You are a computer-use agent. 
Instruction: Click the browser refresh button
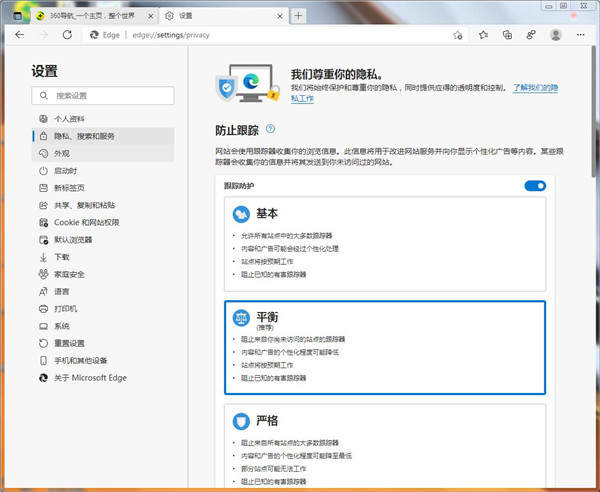(x=67, y=34)
